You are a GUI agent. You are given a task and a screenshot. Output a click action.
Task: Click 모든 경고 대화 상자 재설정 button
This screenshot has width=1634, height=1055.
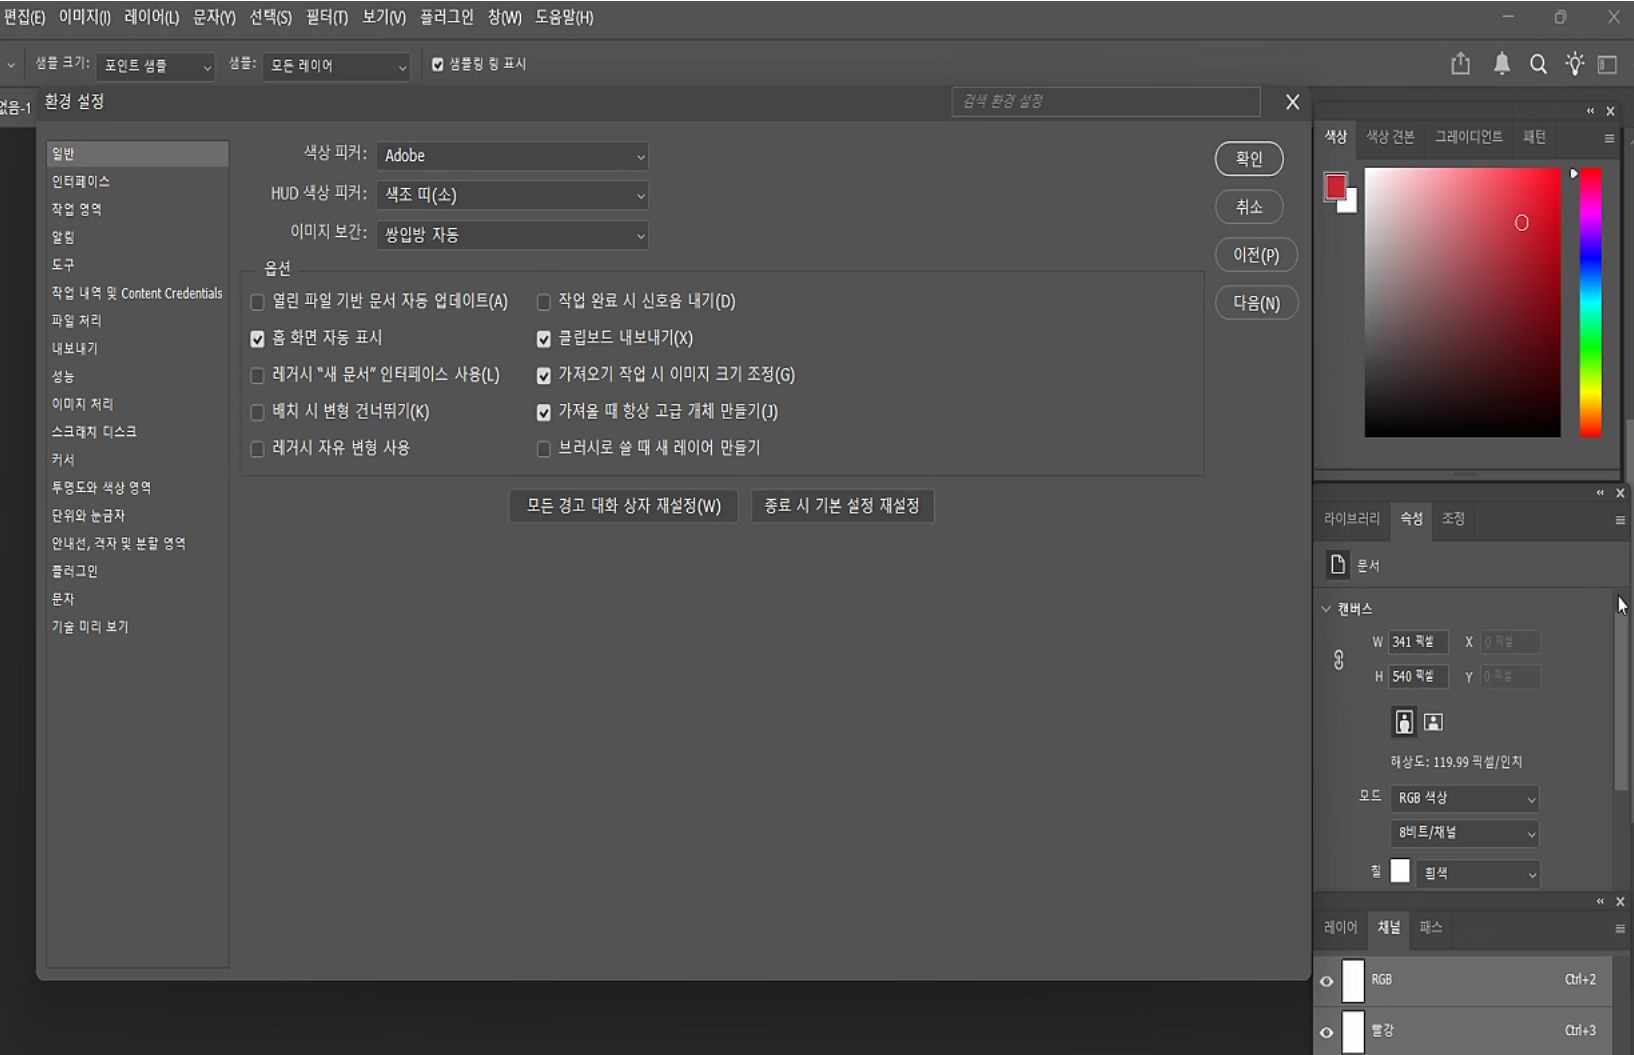(623, 506)
